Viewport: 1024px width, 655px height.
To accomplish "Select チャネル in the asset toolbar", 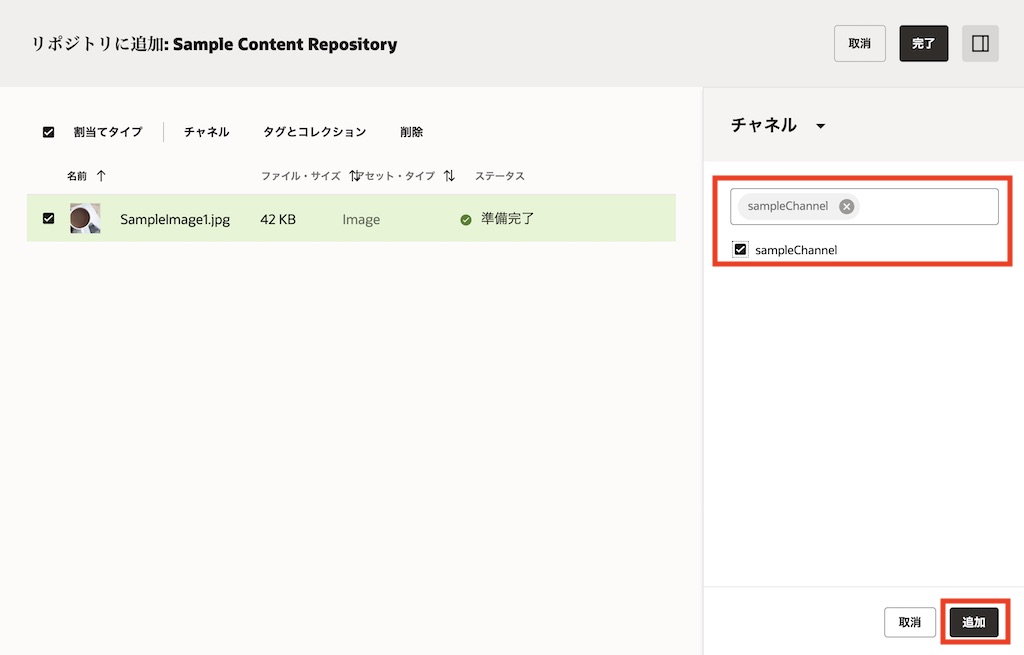I will pyautogui.click(x=206, y=132).
